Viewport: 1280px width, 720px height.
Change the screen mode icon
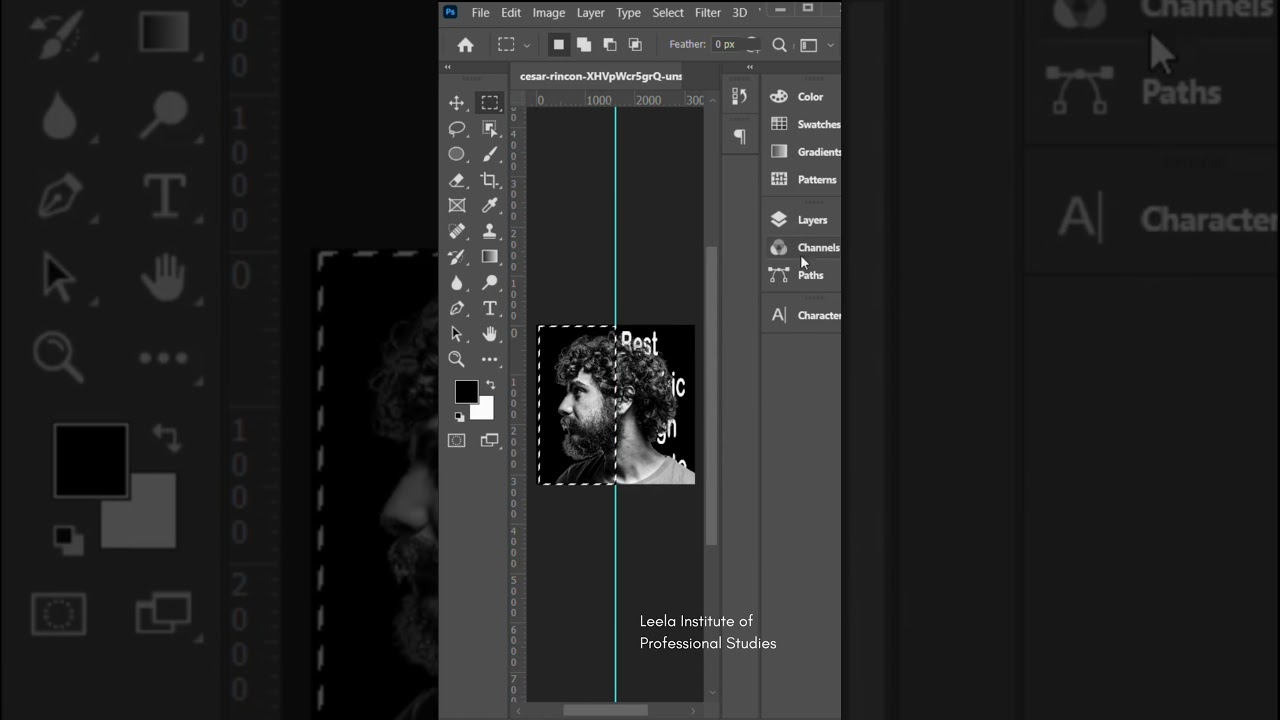(489, 440)
